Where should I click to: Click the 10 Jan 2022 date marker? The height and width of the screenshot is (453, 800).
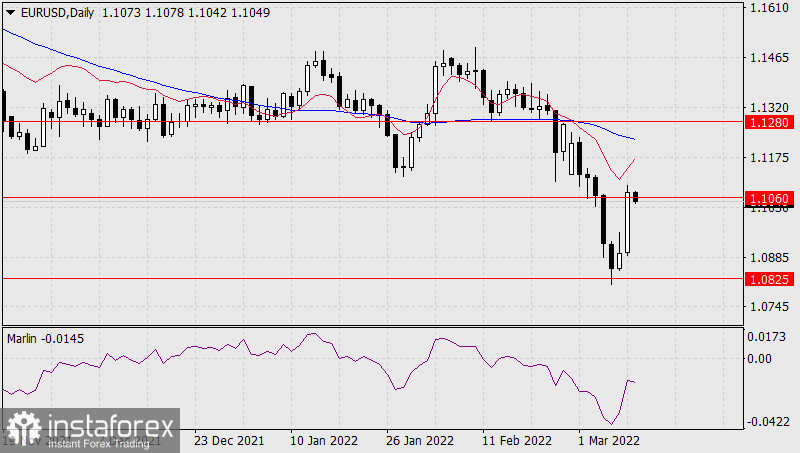click(322, 440)
